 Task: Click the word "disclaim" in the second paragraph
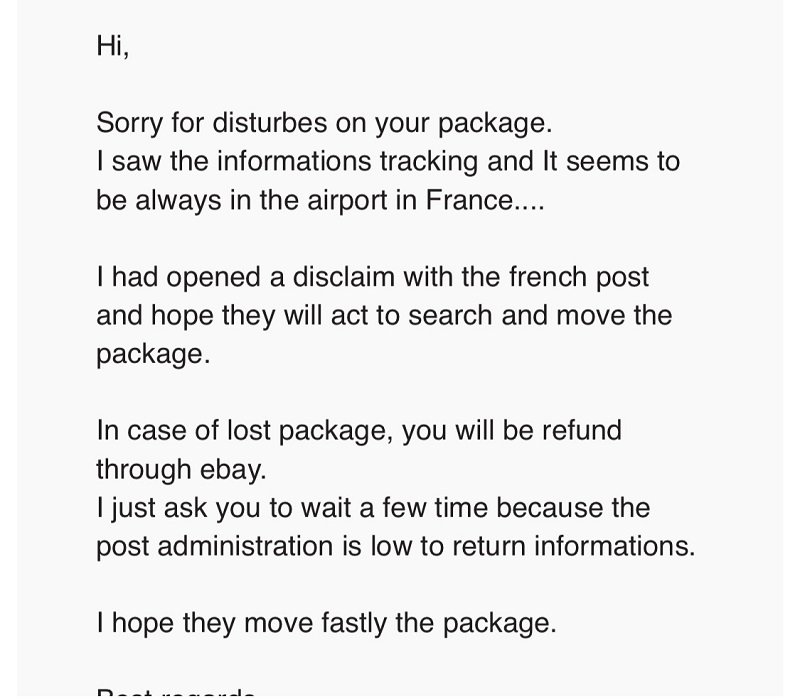343,277
